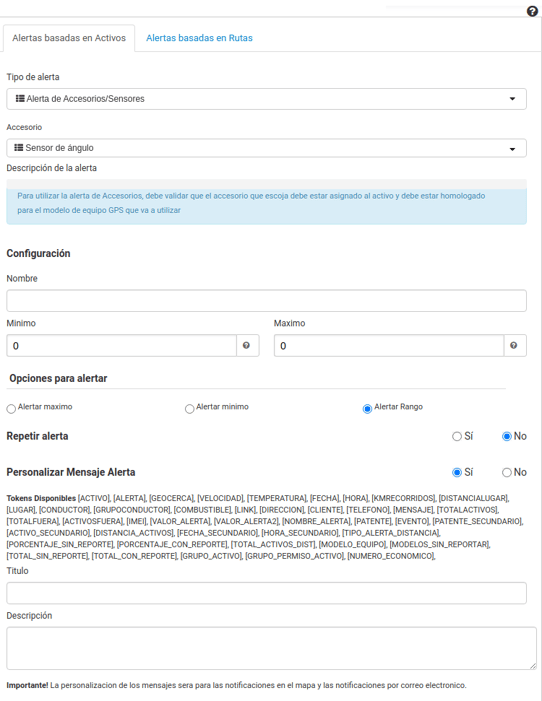Click the help icon beside Maximo field
542x701 pixels.
(514, 346)
